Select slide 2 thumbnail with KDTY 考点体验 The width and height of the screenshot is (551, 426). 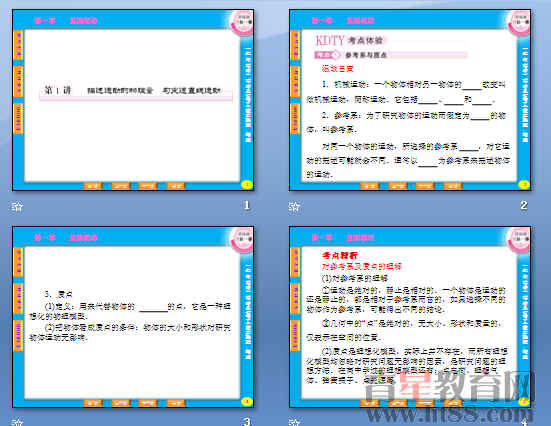tap(410, 100)
